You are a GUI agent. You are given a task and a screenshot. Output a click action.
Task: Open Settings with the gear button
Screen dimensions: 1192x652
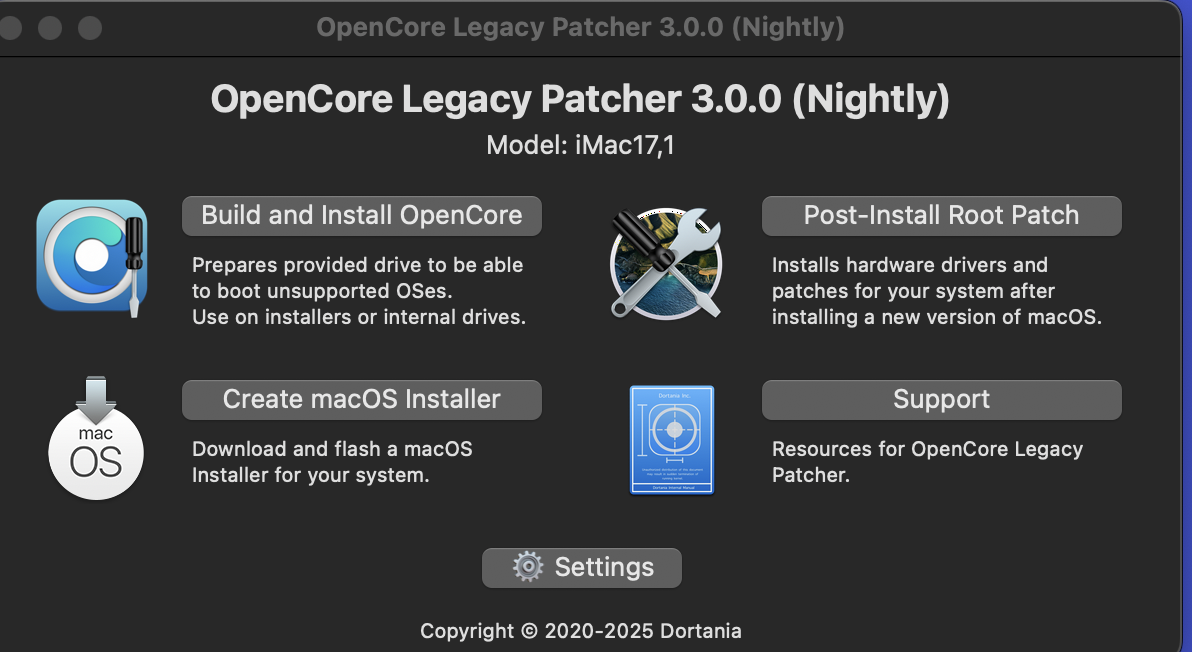[582, 568]
